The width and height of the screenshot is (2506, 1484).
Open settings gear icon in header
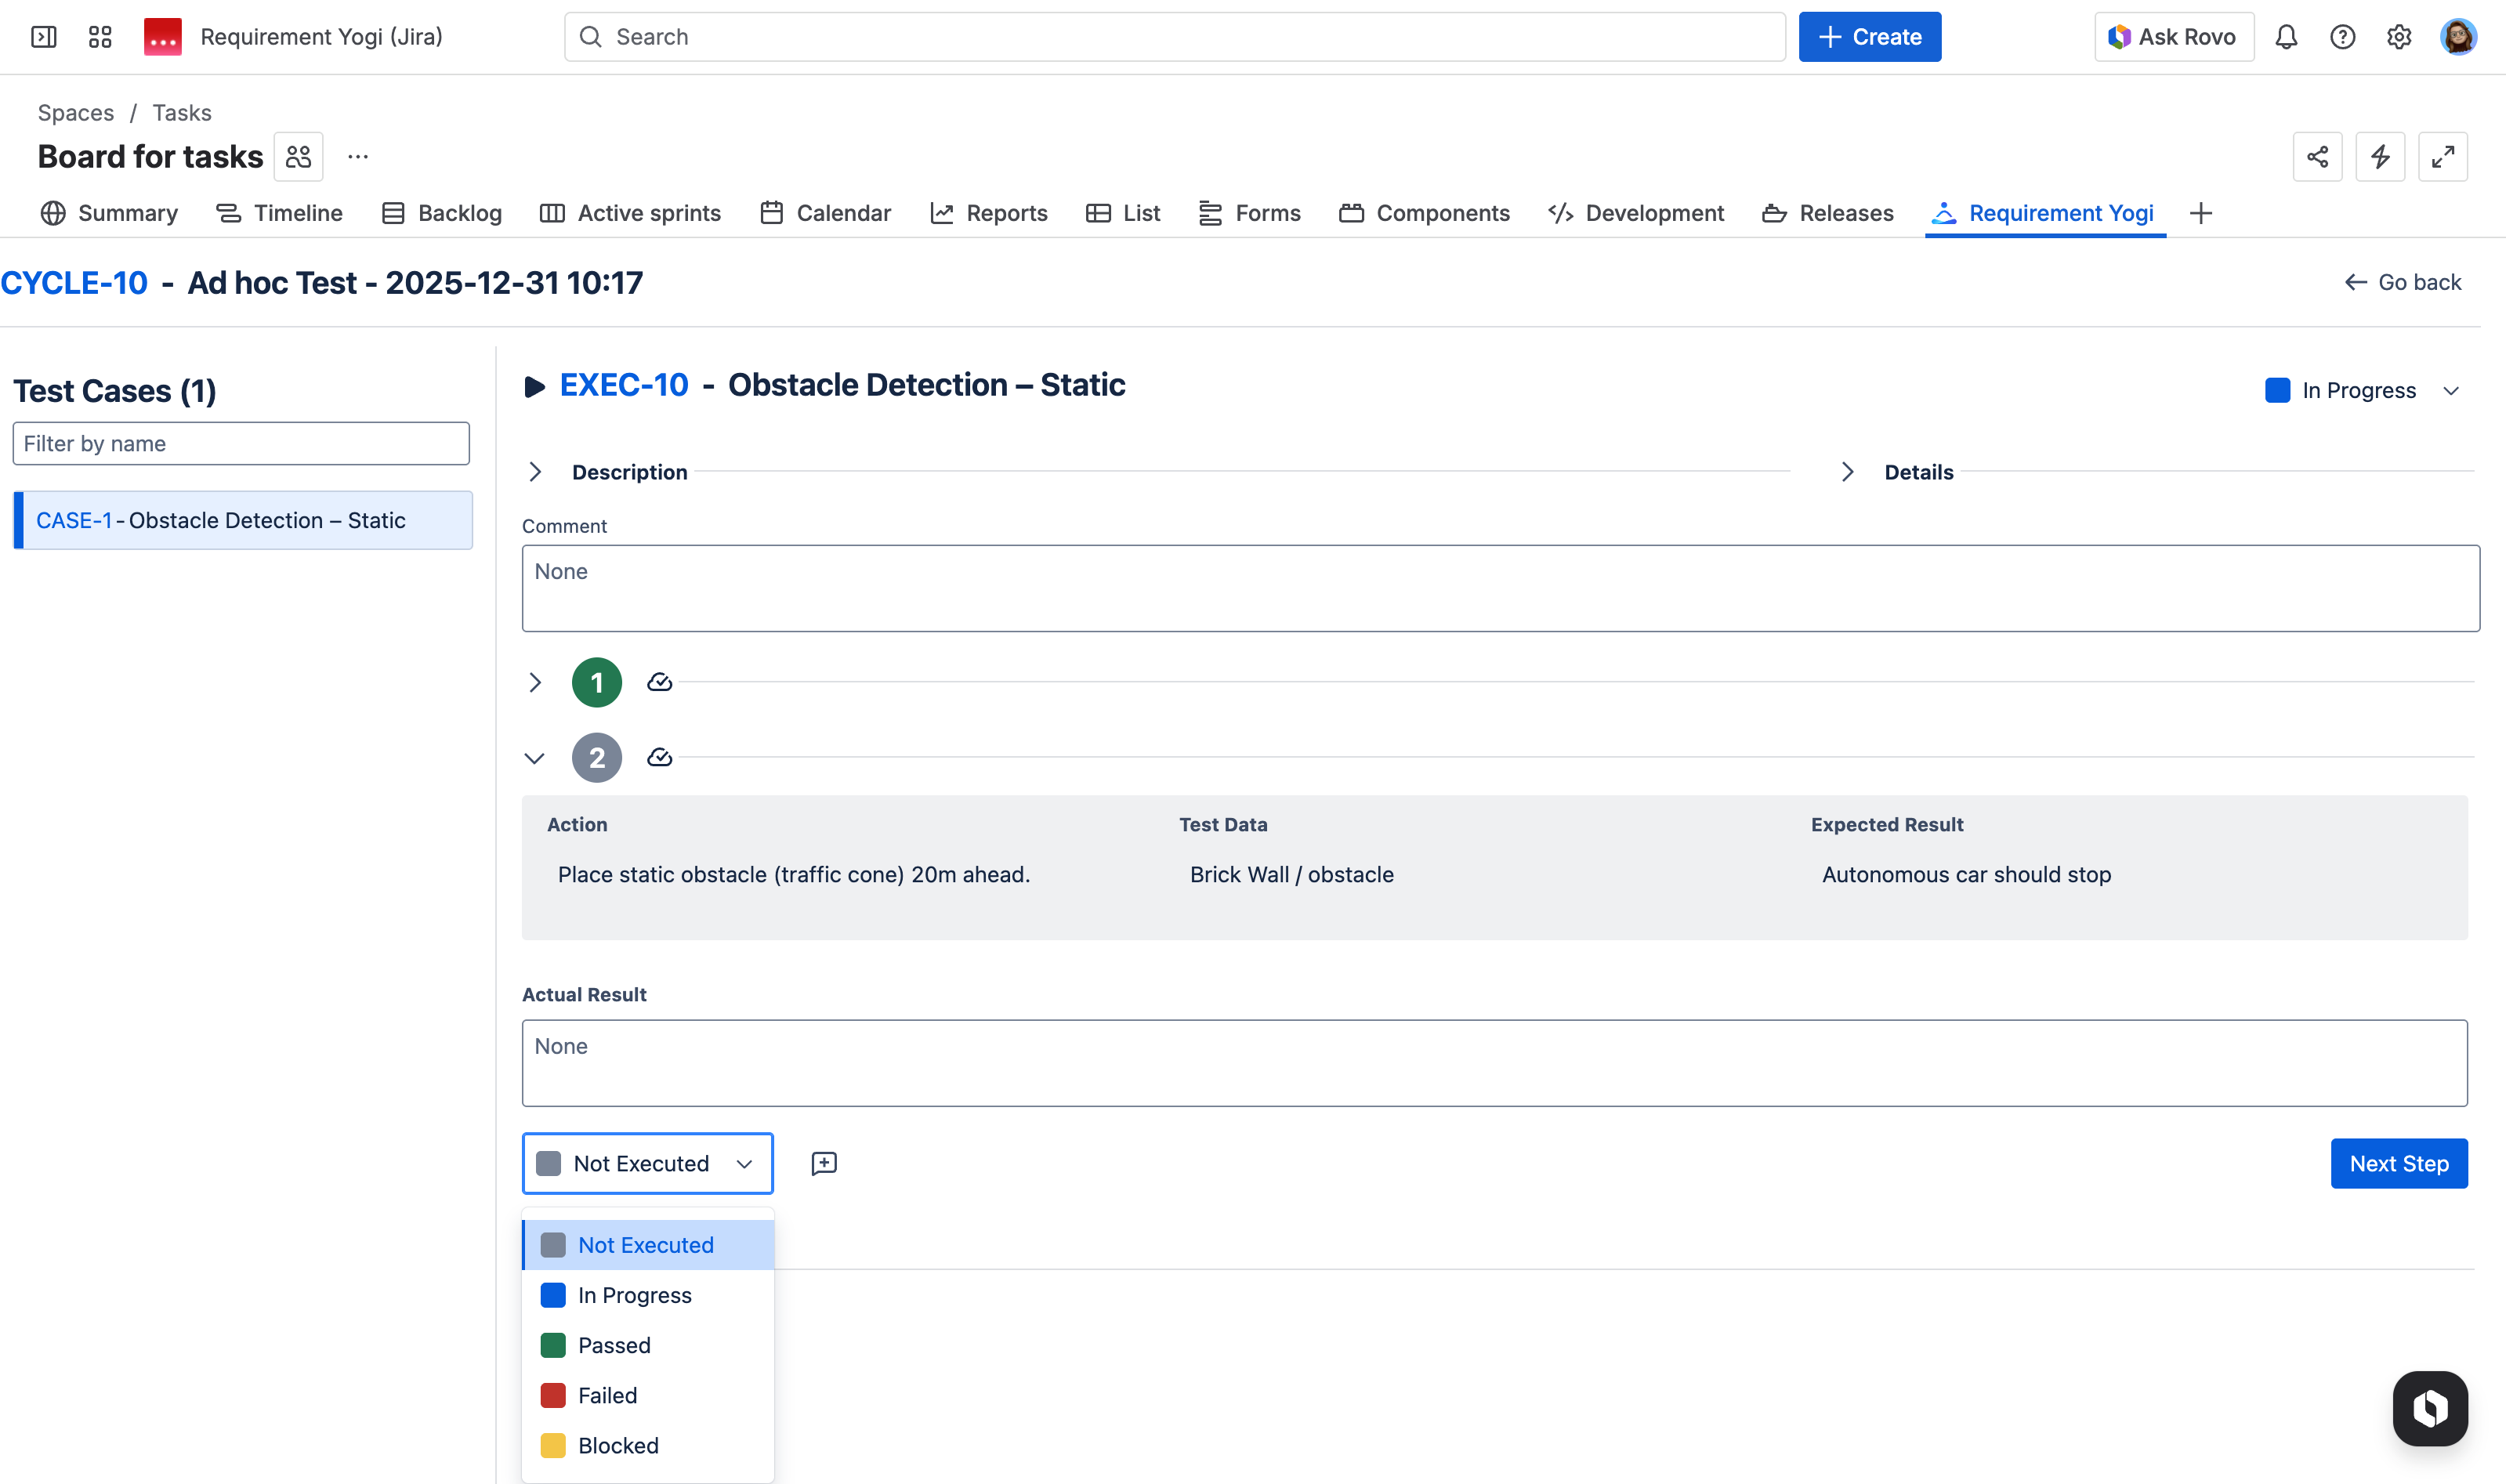click(2399, 37)
